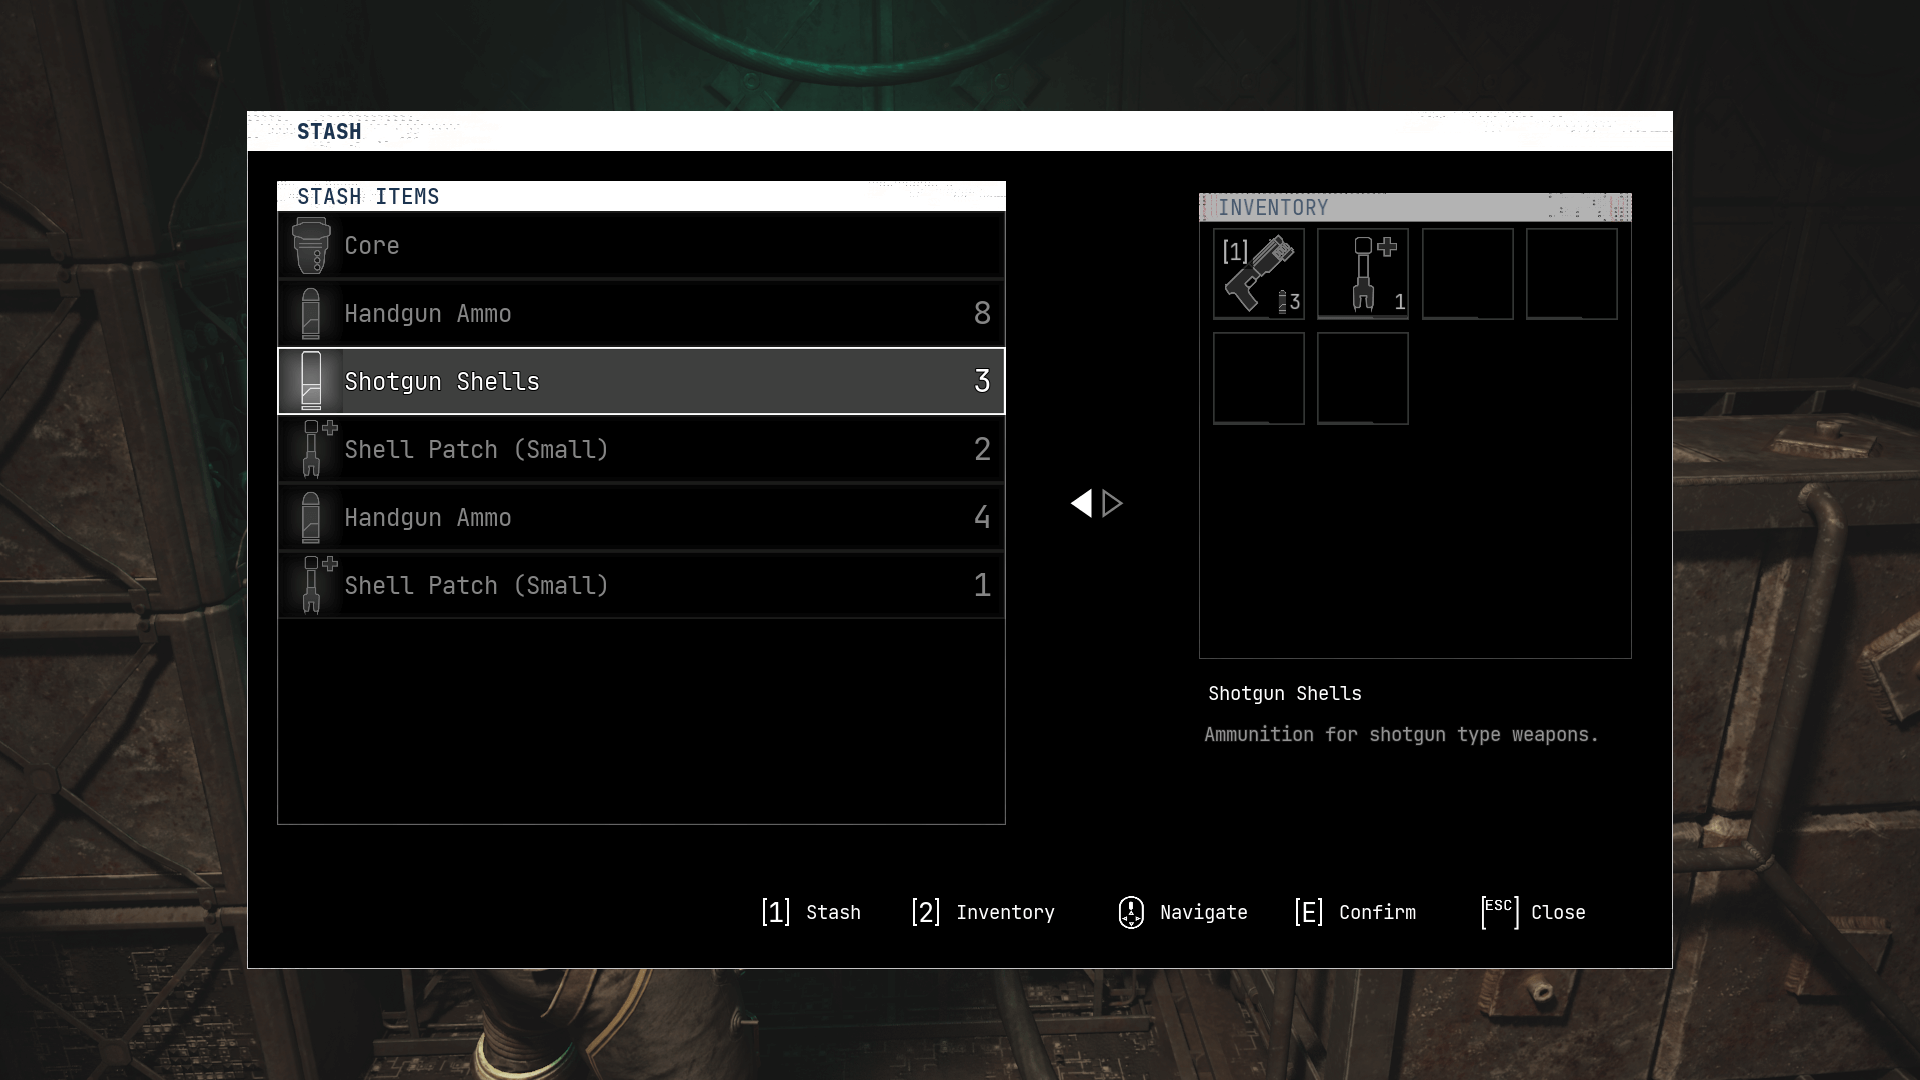This screenshot has height=1080, width=1920.
Task: Click the icon beside Shell Patch (Small) 2
Action: [319, 449]
